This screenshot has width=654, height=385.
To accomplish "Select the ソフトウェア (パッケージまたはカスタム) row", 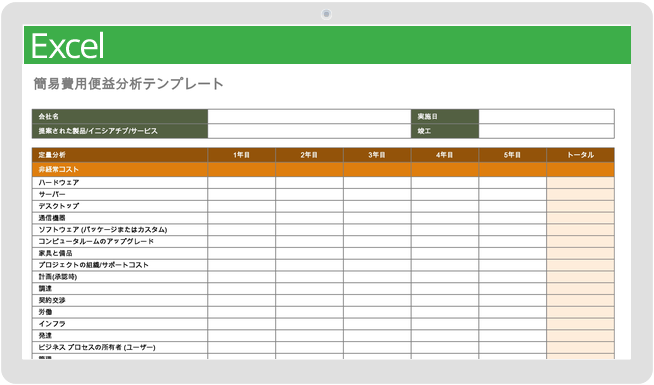I will (x=323, y=230).
